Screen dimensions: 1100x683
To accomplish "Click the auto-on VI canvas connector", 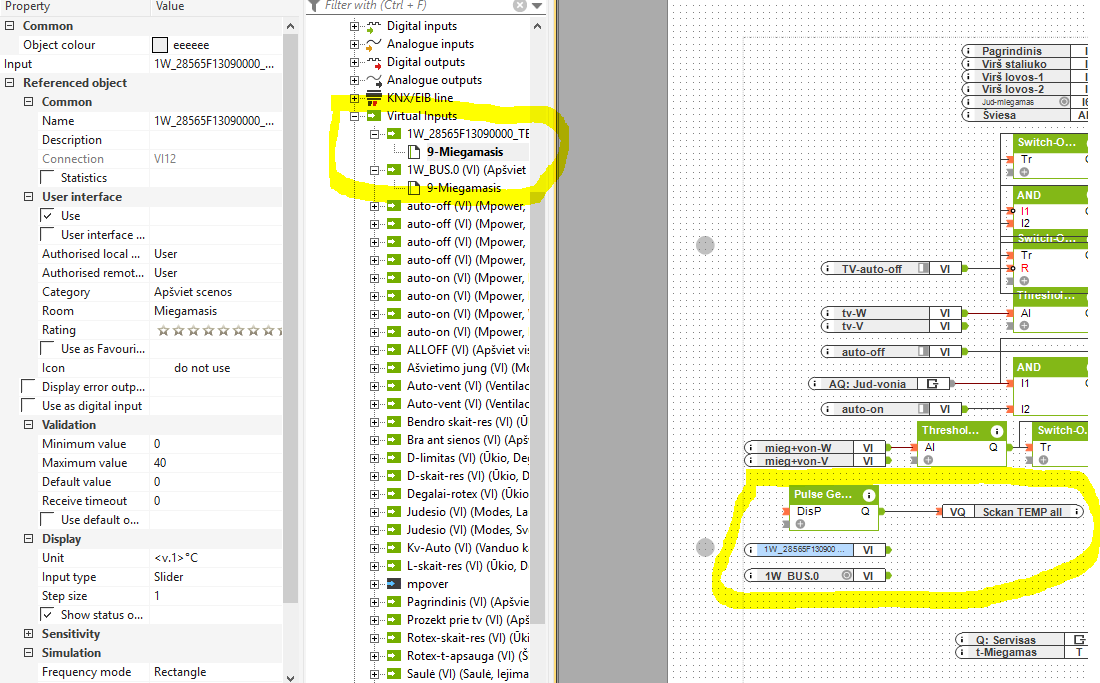I will coord(891,409).
